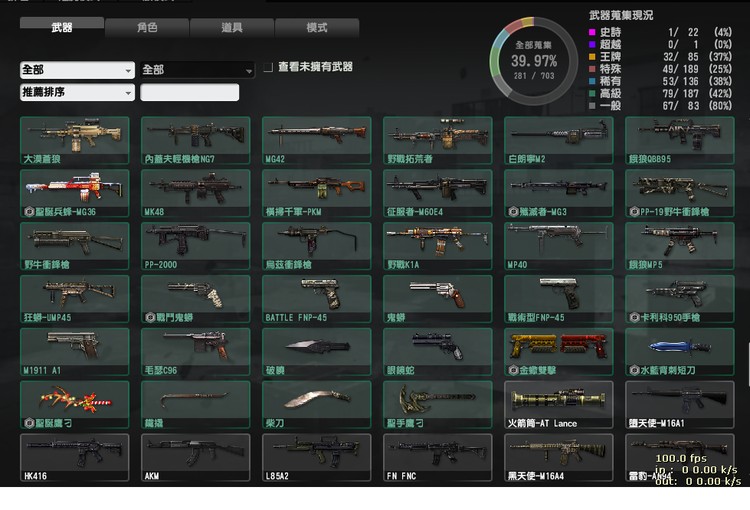Select the HK416 rifle card
Image resolution: width=750 pixels, height=510 pixels.
(x=75, y=457)
